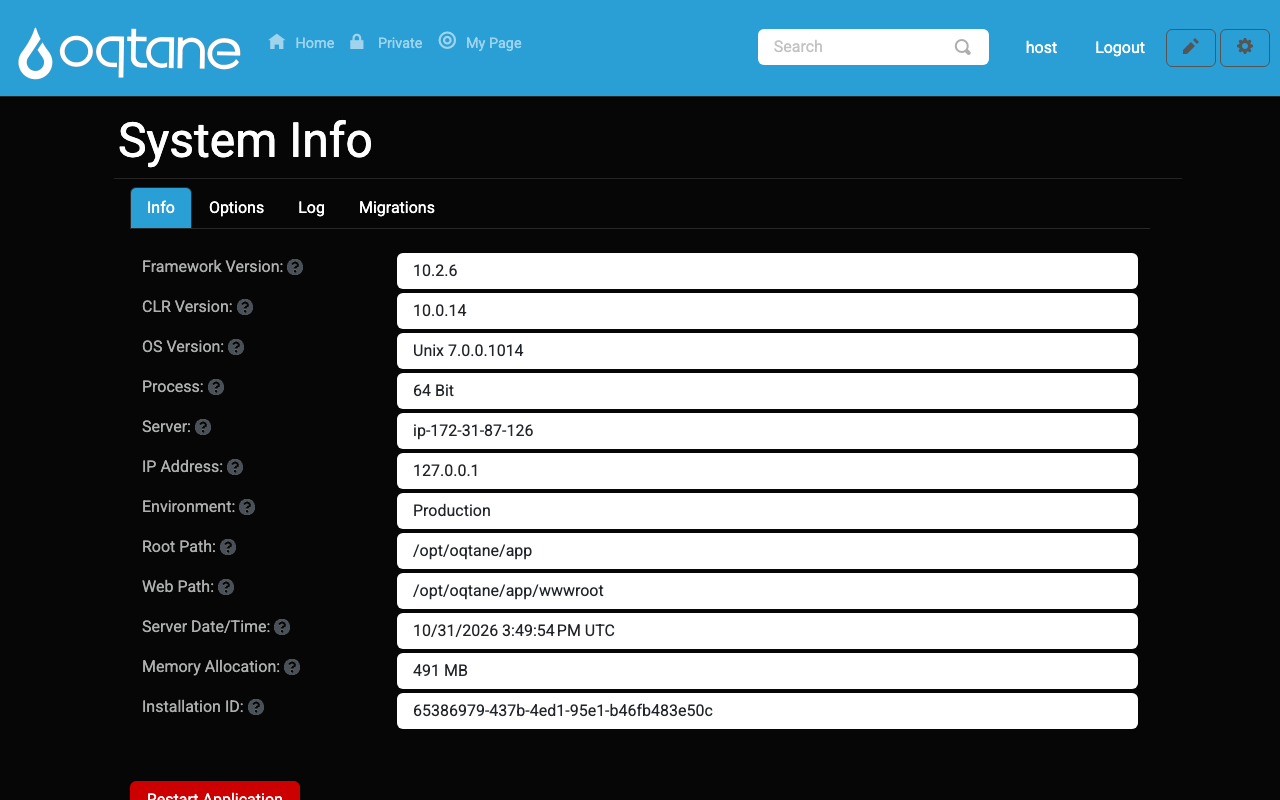Click the Oqtane logo
The image size is (1280, 800).
pos(130,53)
